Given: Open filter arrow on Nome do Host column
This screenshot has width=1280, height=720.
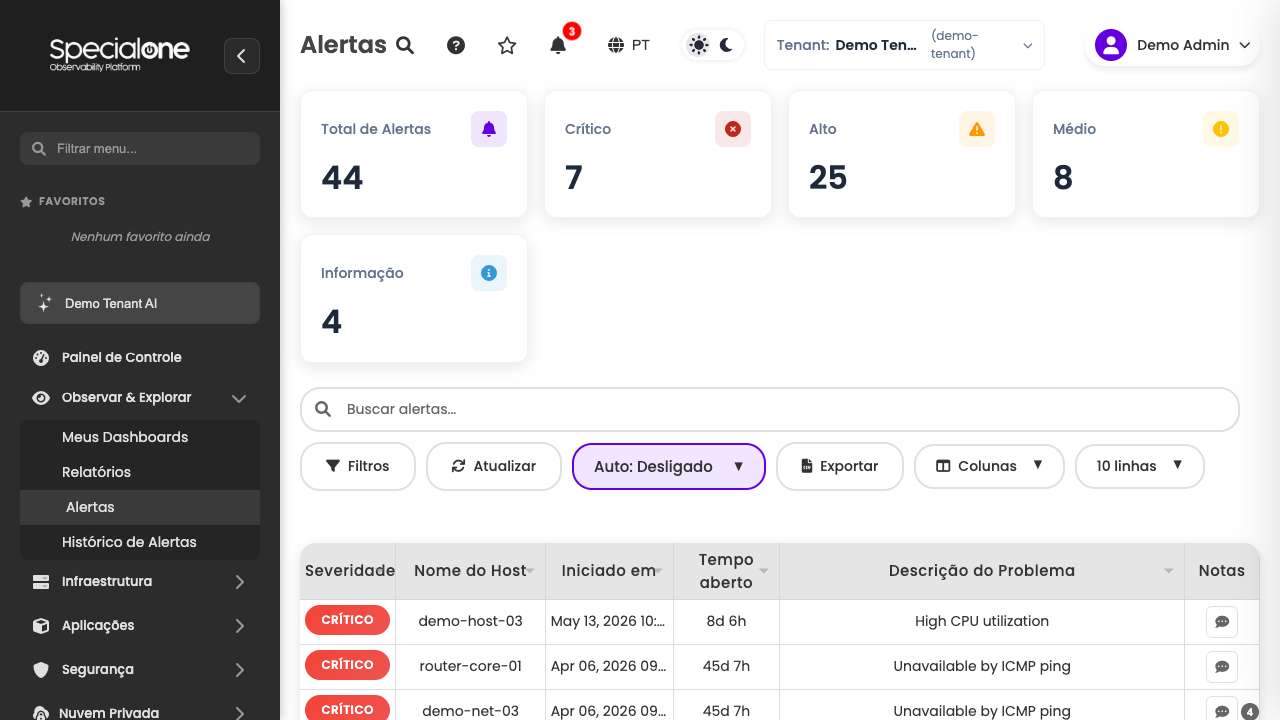Looking at the screenshot, I should (x=531, y=571).
